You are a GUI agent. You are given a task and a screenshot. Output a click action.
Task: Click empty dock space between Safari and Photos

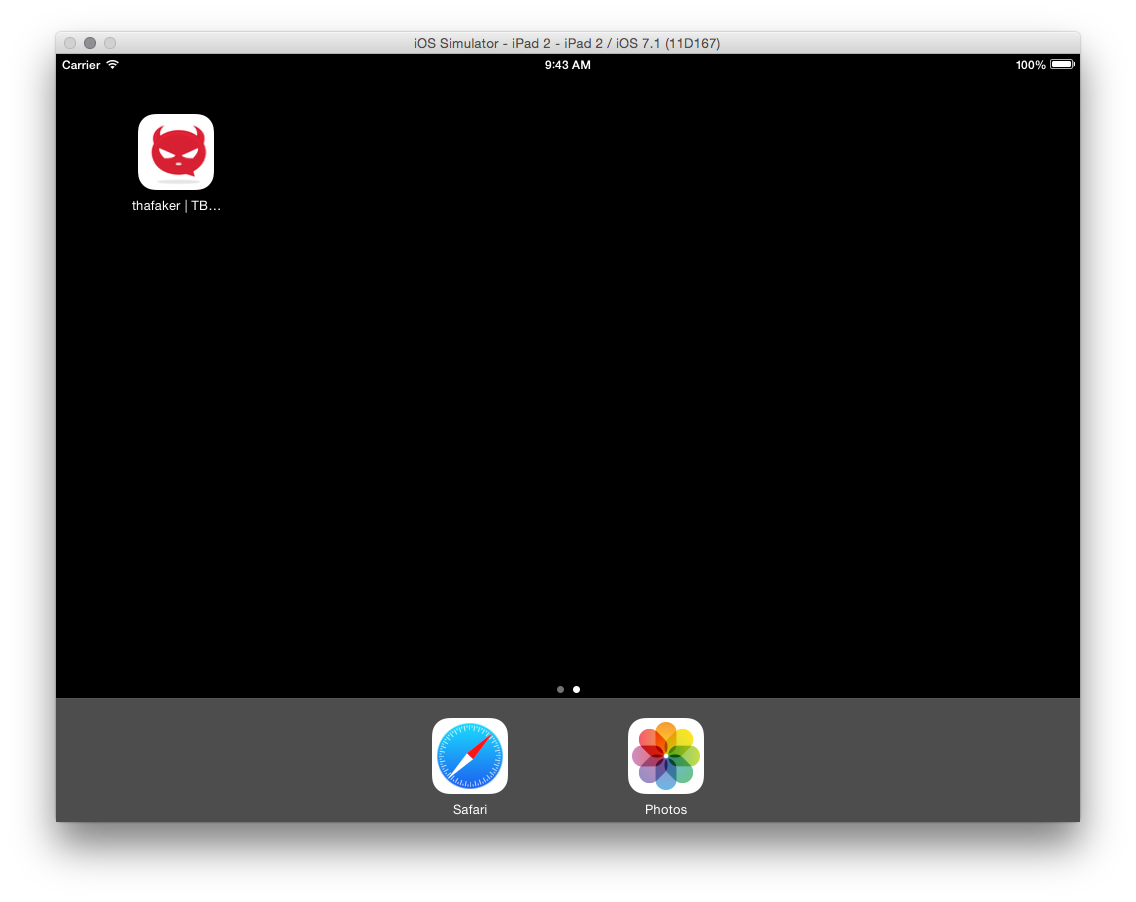[568, 760]
